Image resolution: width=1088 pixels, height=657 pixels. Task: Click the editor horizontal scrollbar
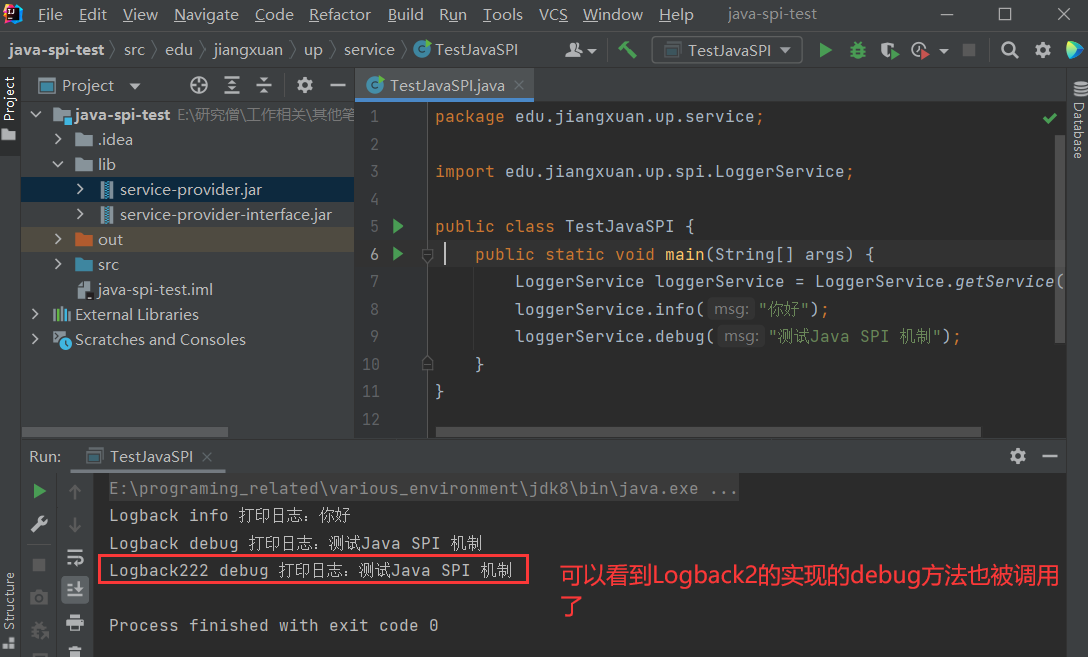tap(708, 432)
